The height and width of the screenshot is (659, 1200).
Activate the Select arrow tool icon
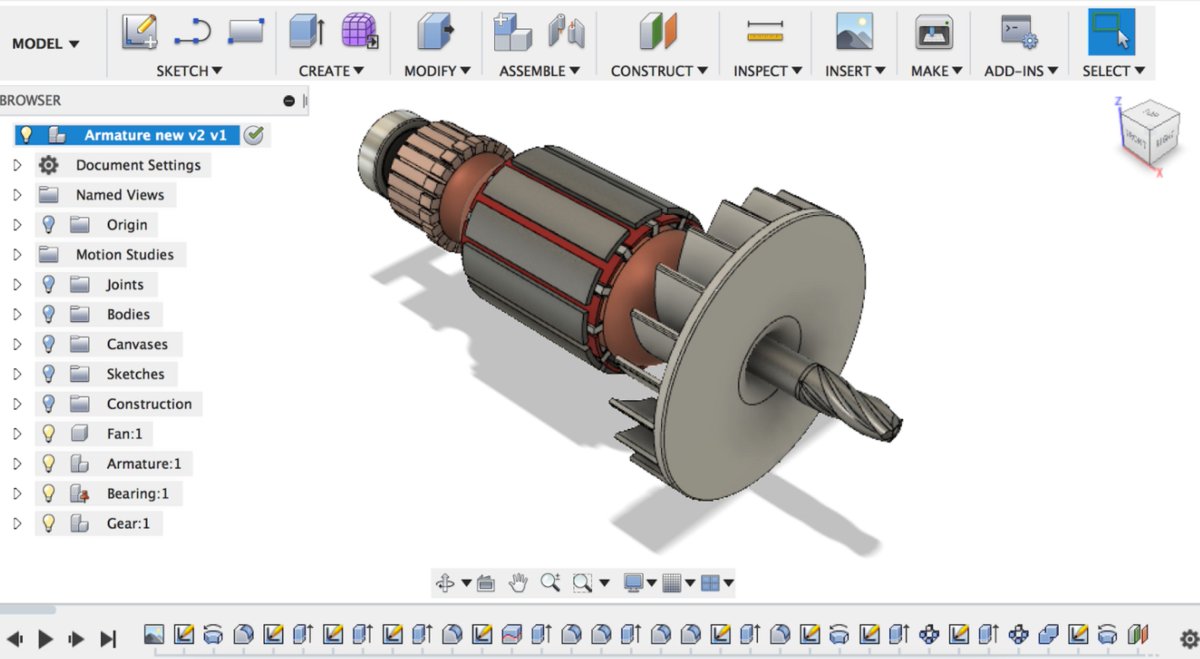tap(1111, 32)
